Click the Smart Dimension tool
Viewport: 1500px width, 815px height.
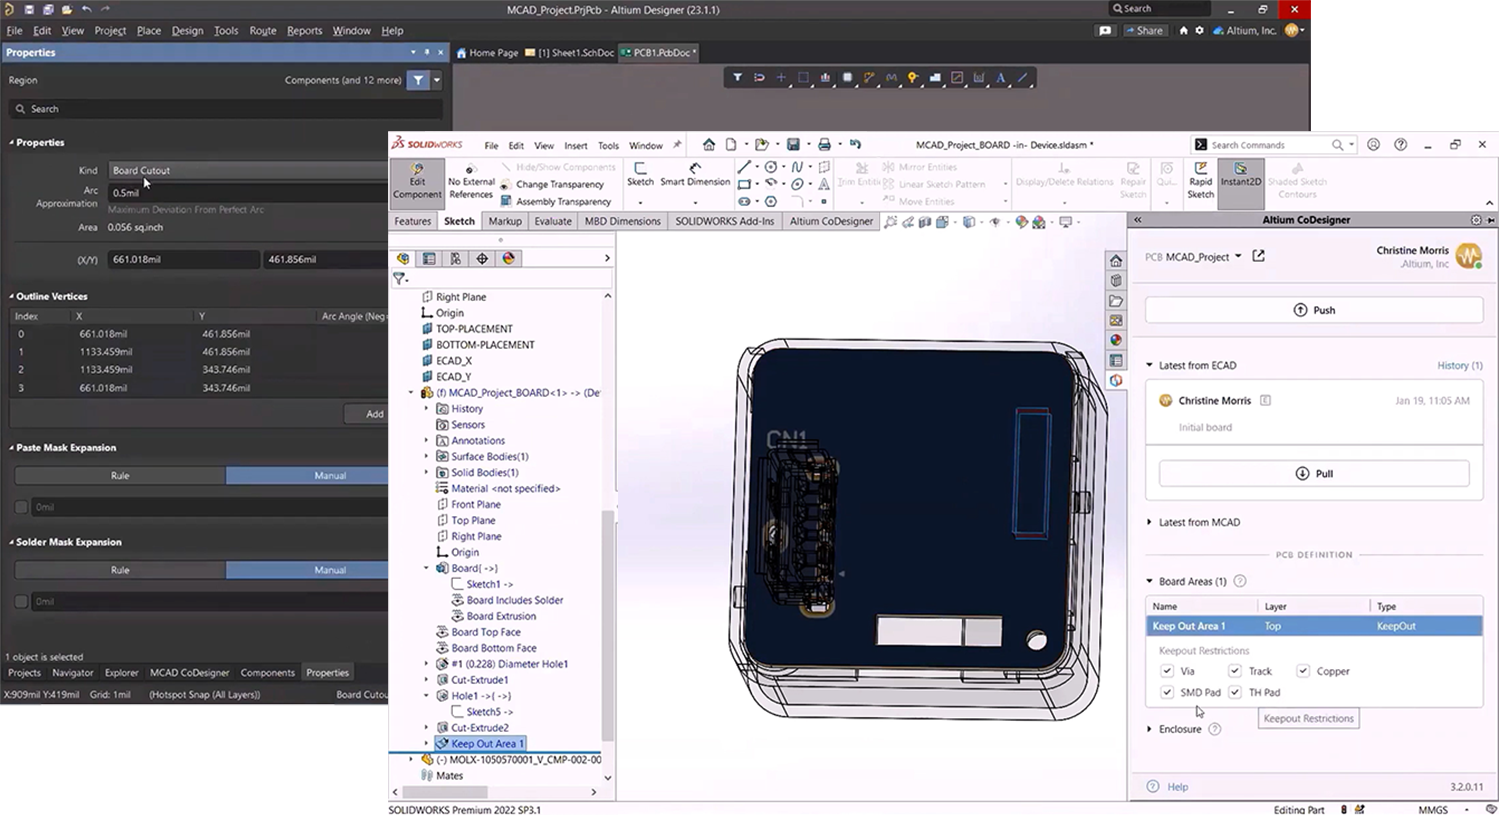695,174
